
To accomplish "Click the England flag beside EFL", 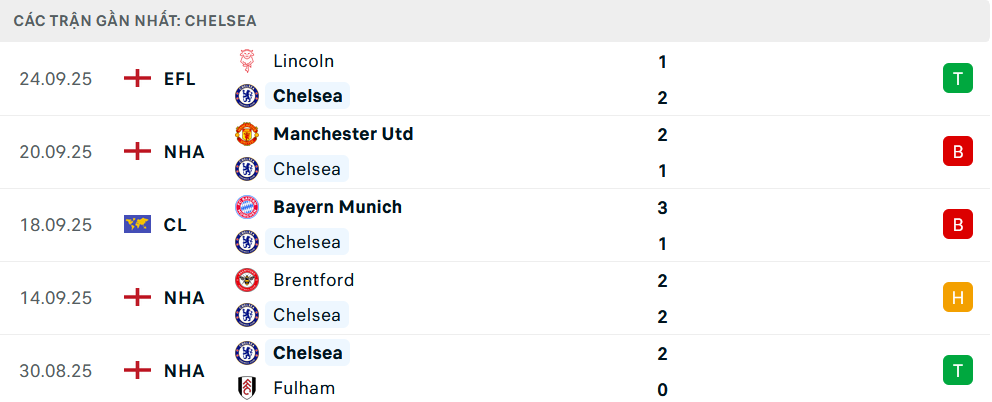I will pos(137,79).
